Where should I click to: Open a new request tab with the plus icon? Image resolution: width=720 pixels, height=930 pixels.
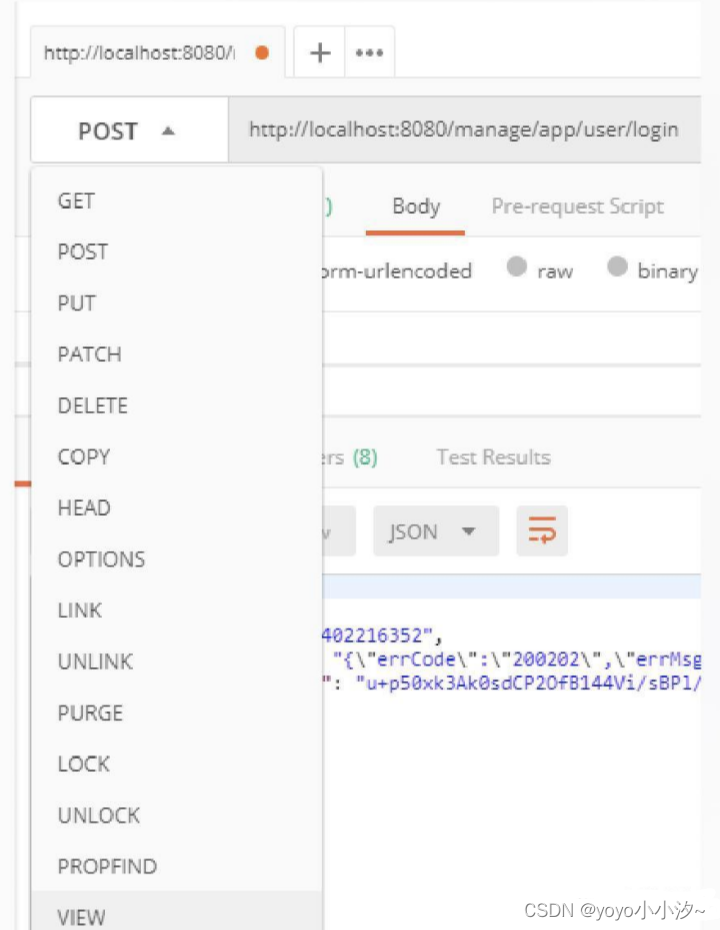pos(318,52)
